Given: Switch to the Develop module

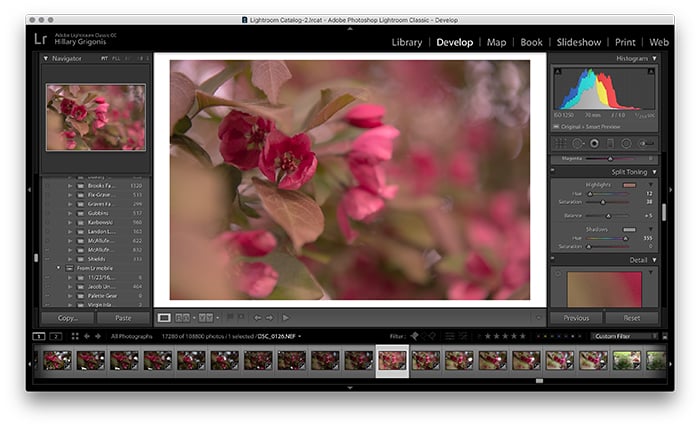Looking at the screenshot, I should 454,42.
